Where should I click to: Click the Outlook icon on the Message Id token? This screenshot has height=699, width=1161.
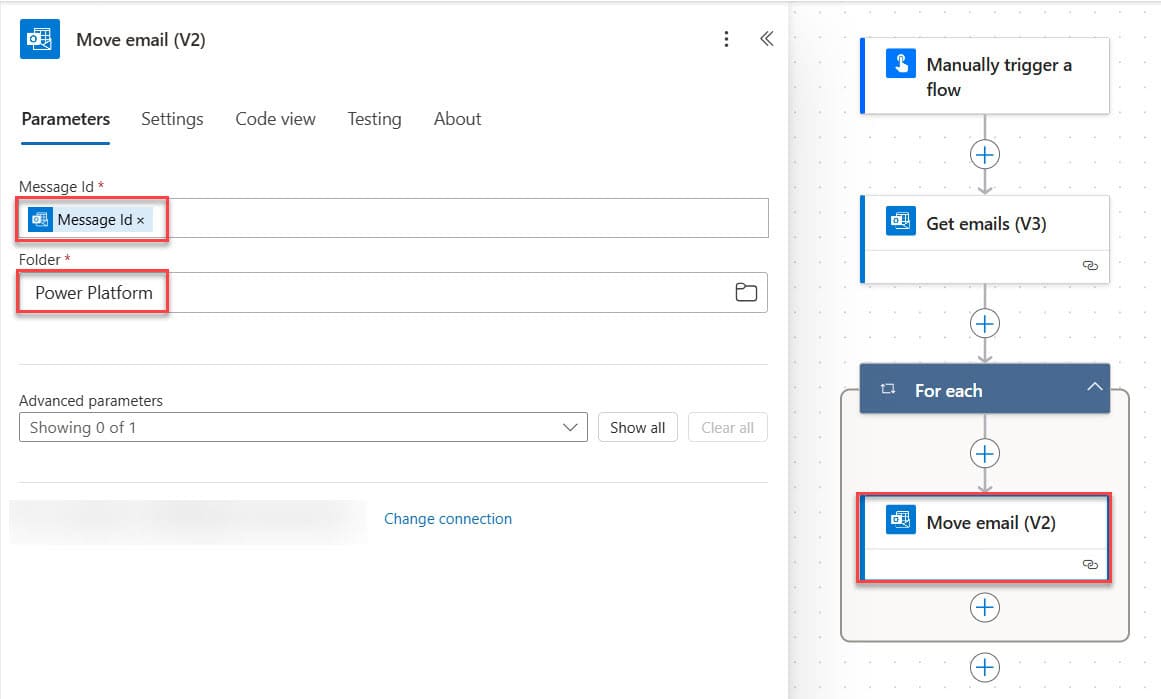pos(41,218)
